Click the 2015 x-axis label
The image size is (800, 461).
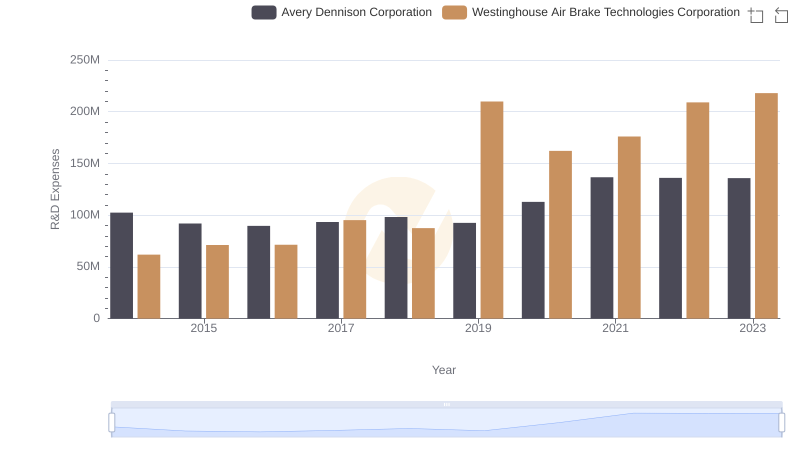[x=204, y=328]
